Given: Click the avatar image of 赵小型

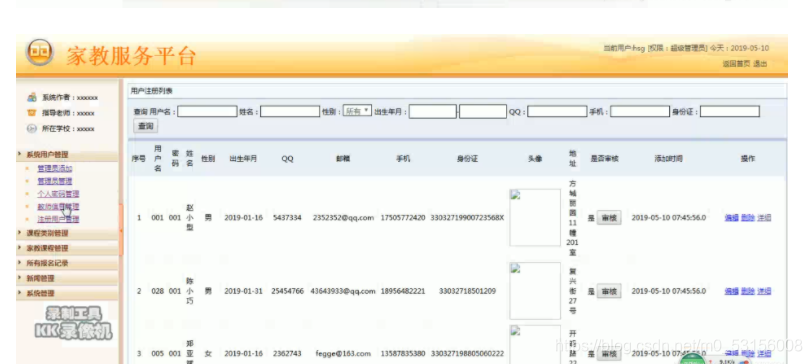Looking at the screenshot, I should [535, 217].
